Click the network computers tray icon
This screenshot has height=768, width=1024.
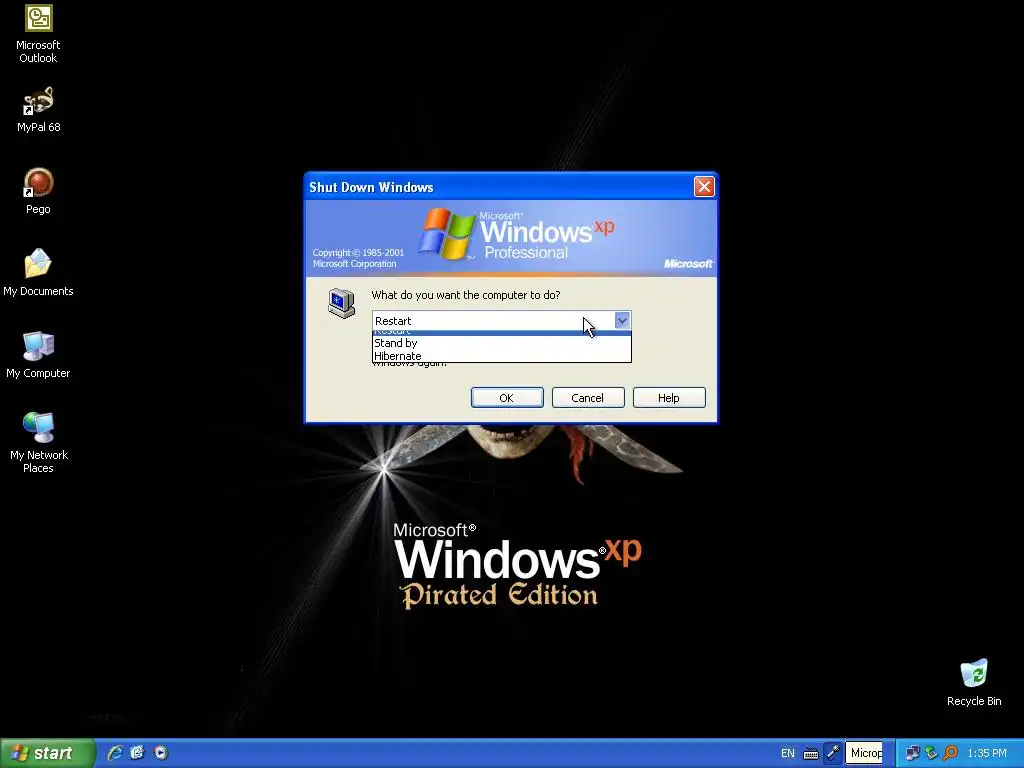pyautogui.click(x=912, y=753)
